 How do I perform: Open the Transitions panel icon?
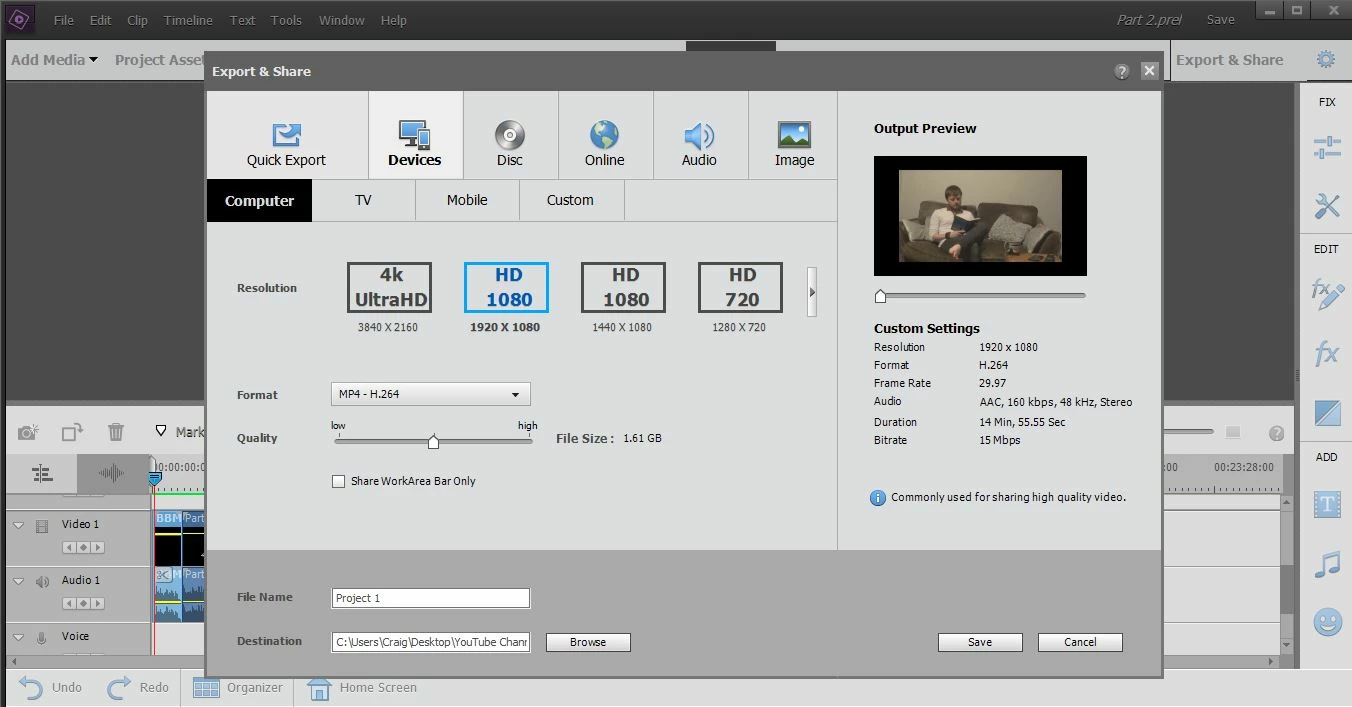point(1327,412)
